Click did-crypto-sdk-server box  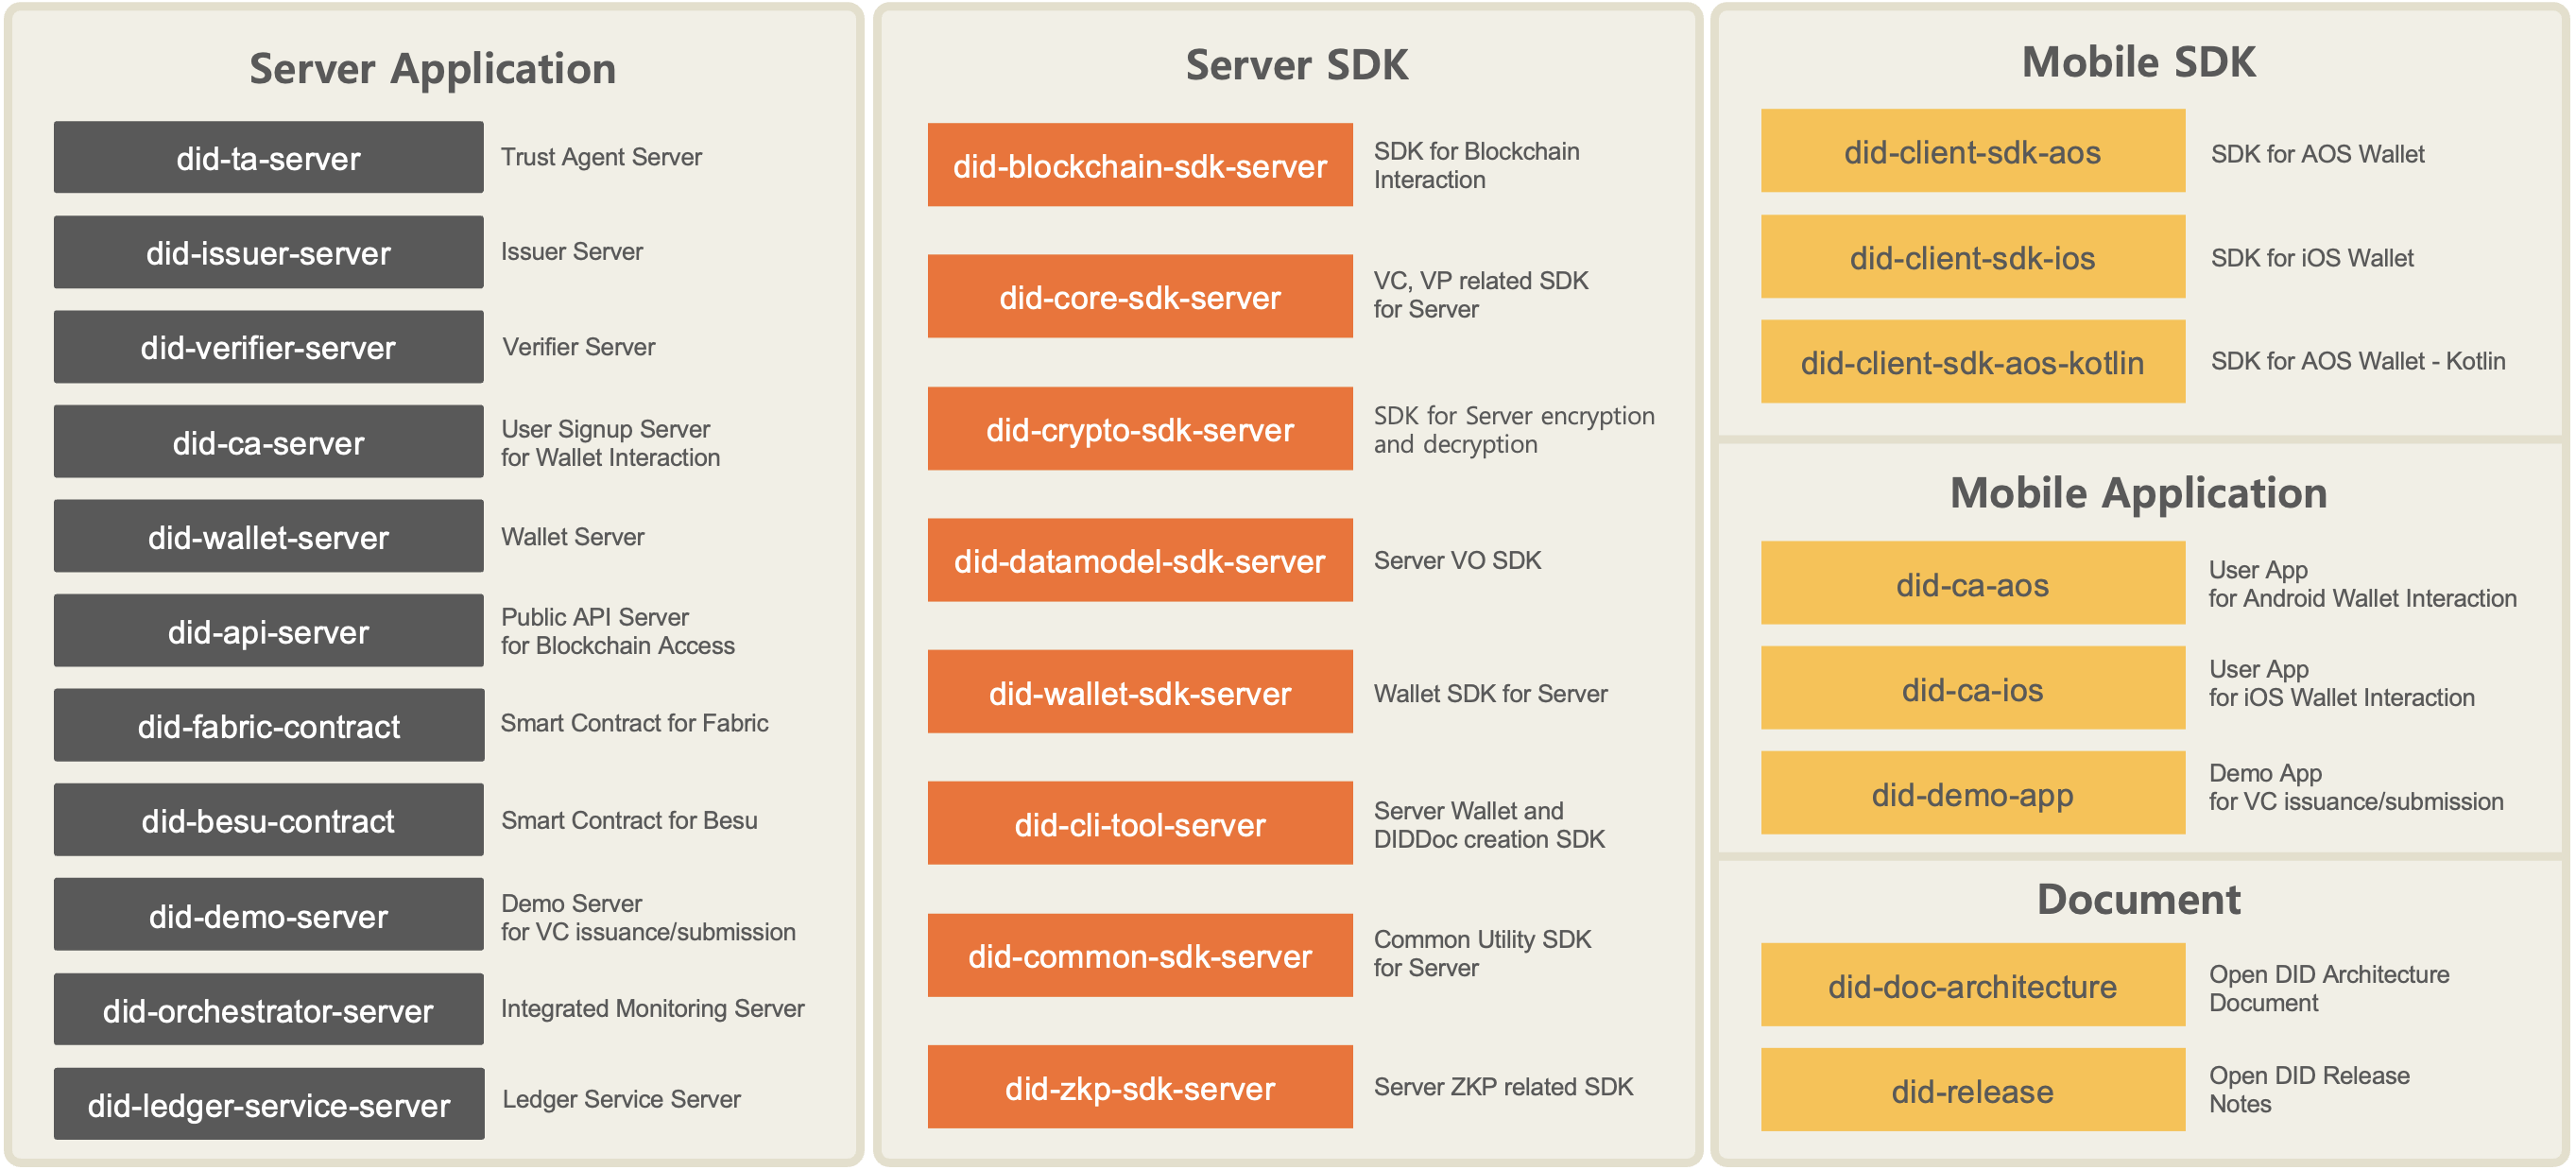coord(1139,429)
